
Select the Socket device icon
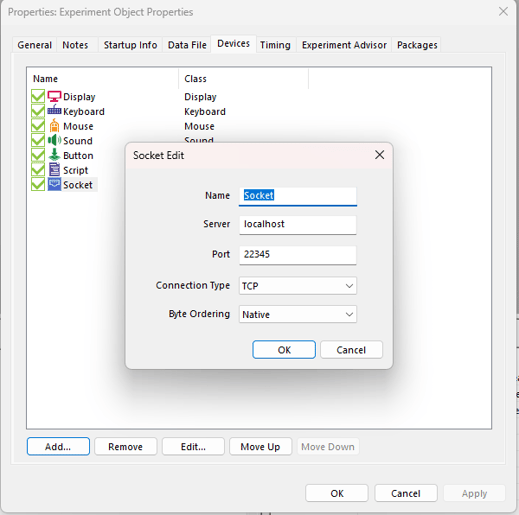pyautogui.click(x=54, y=184)
